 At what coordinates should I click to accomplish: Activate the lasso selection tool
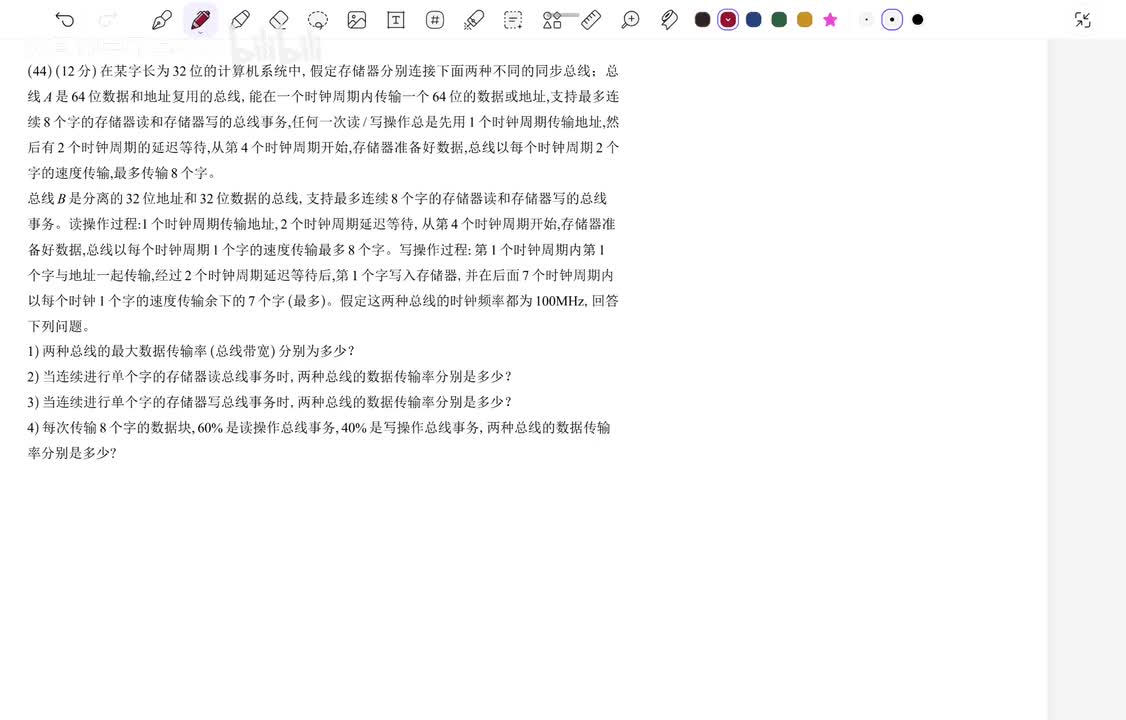pos(317,20)
